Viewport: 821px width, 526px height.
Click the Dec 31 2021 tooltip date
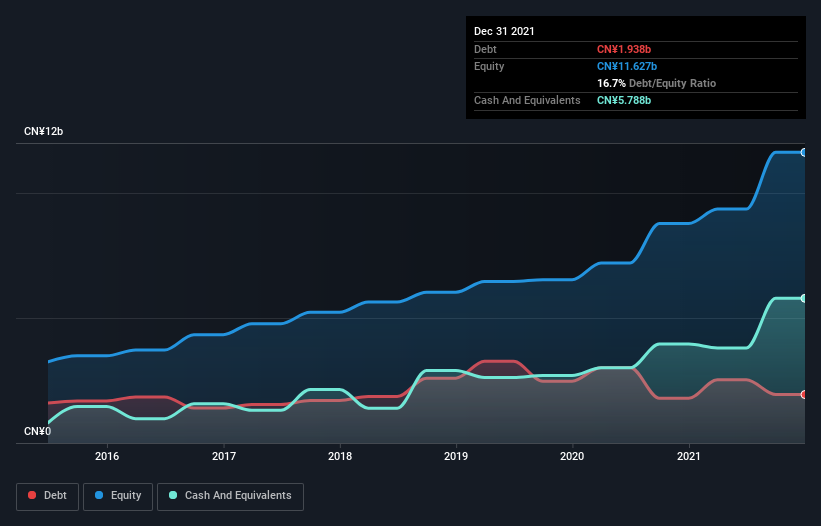(x=504, y=31)
